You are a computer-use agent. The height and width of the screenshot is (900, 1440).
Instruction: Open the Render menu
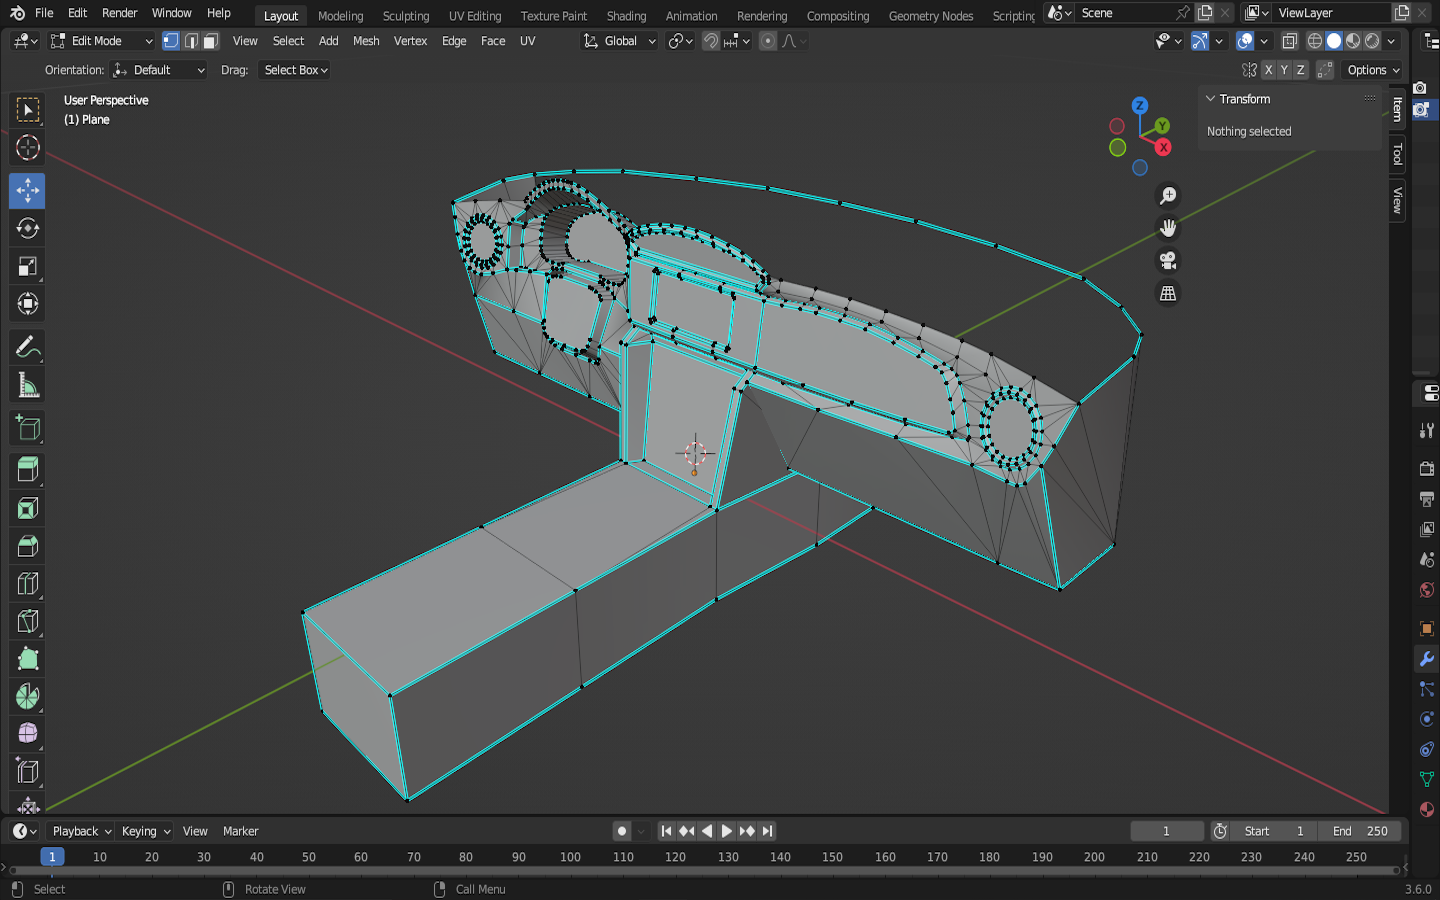click(x=119, y=13)
